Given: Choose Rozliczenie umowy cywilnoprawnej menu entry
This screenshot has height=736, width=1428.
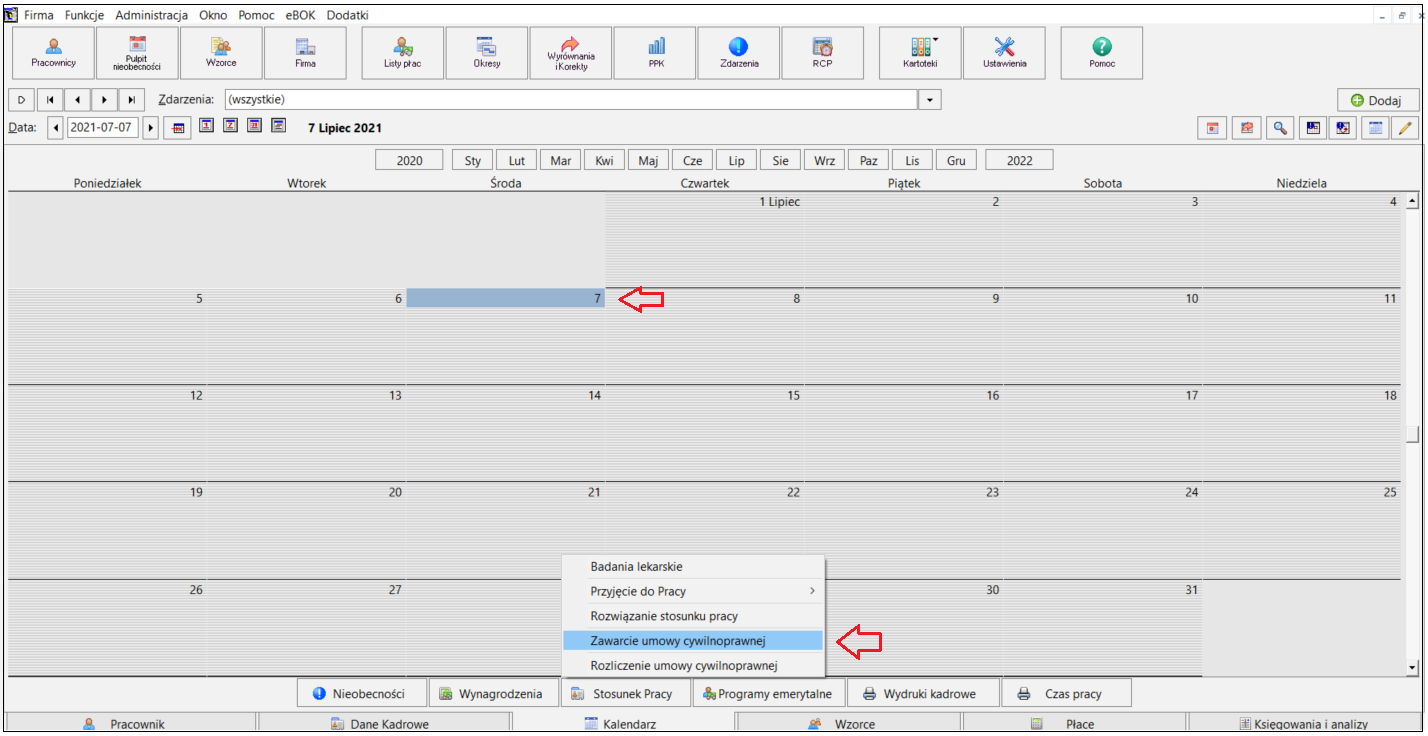Looking at the screenshot, I should click(x=693, y=665).
